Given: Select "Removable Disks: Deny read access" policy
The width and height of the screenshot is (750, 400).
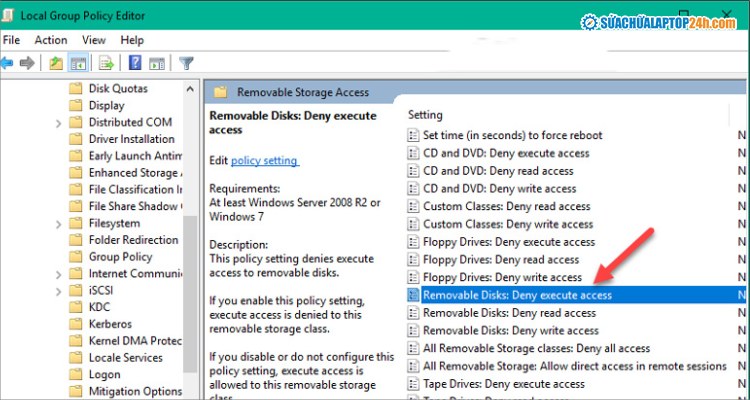Looking at the screenshot, I should click(509, 313).
